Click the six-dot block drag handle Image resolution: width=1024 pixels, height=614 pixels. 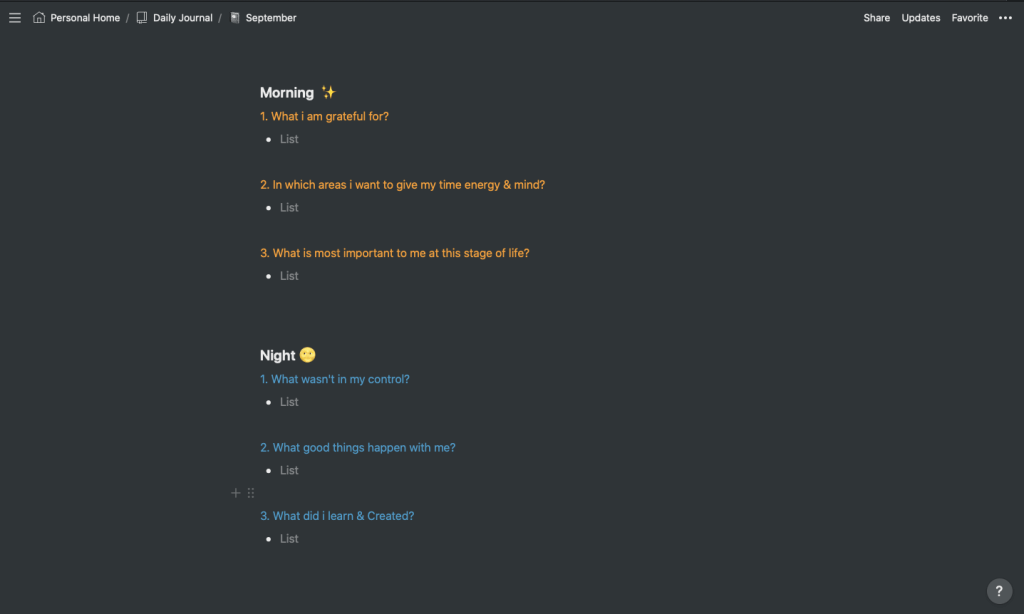[251, 493]
